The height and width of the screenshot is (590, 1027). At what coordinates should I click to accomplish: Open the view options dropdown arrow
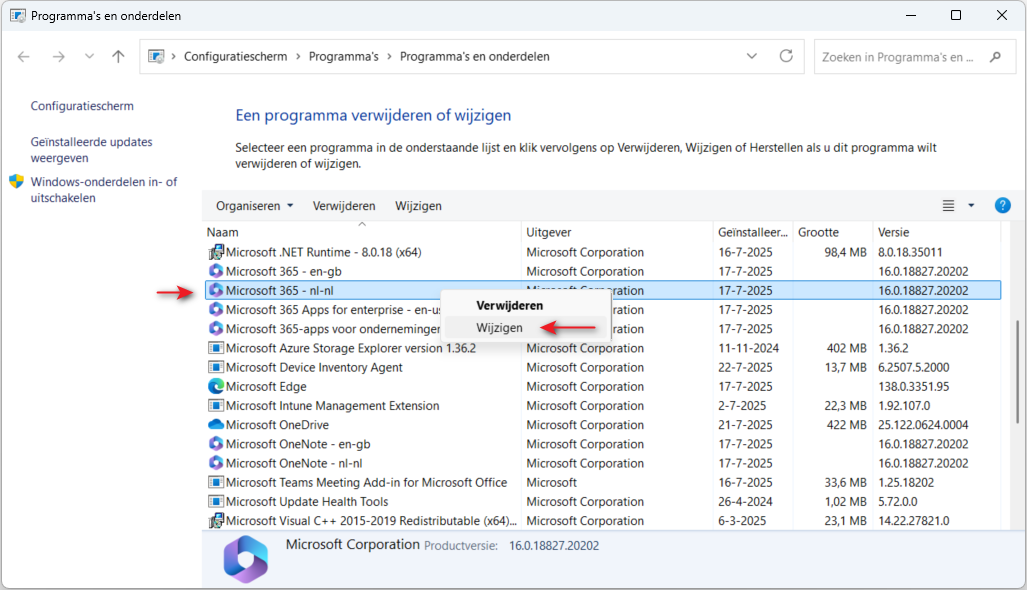971,206
